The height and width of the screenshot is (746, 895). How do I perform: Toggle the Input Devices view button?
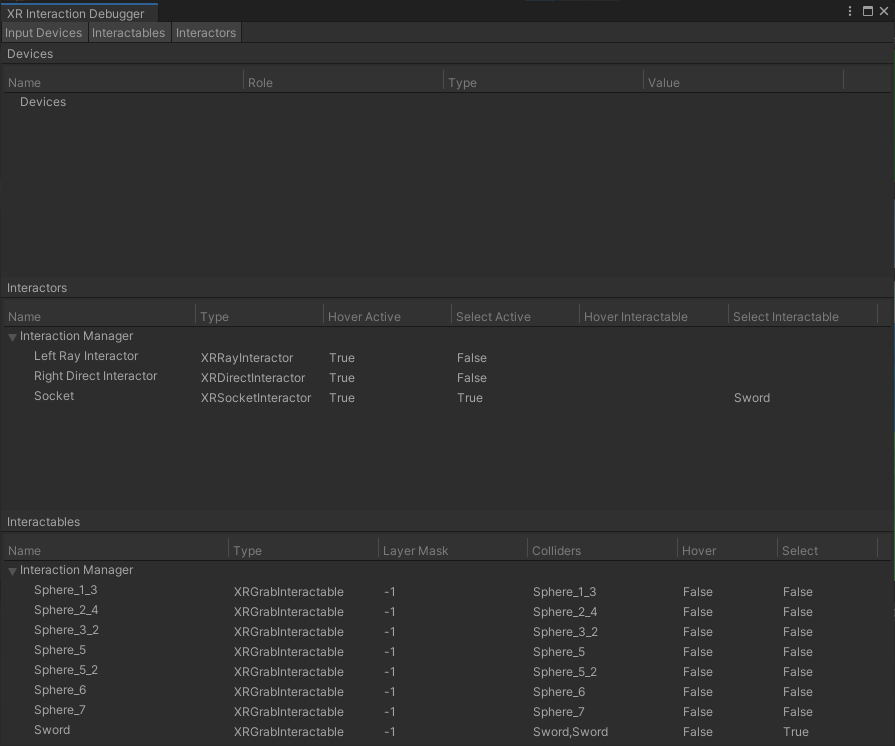[x=44, y=33]
